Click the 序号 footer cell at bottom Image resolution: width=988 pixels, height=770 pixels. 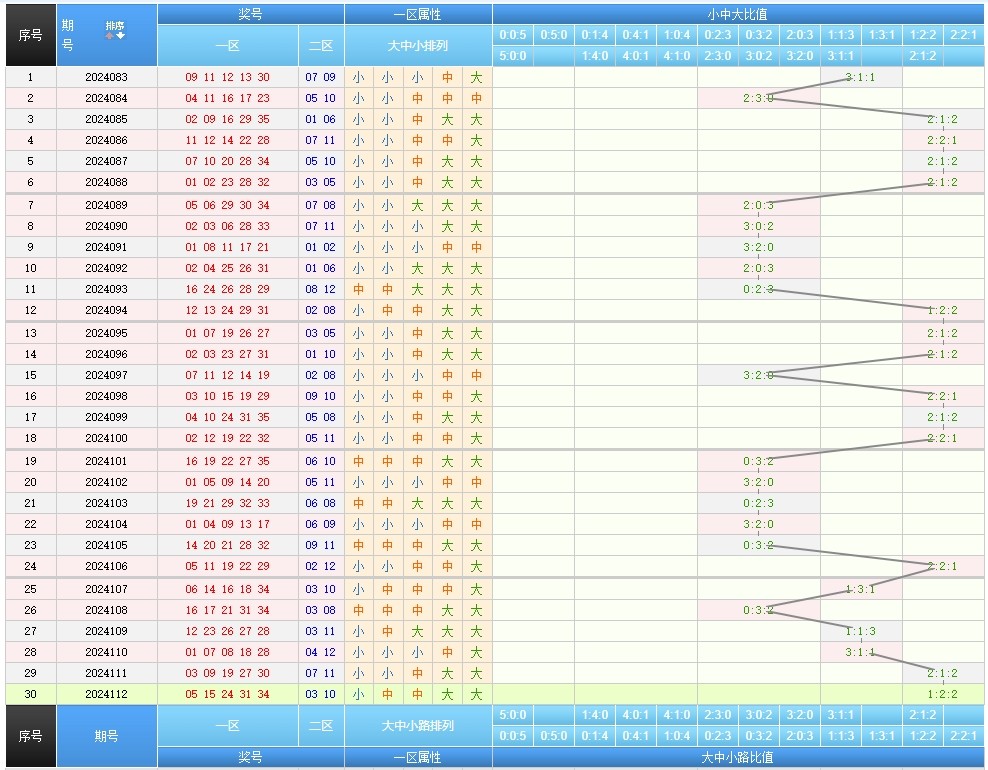coord(31,736)
